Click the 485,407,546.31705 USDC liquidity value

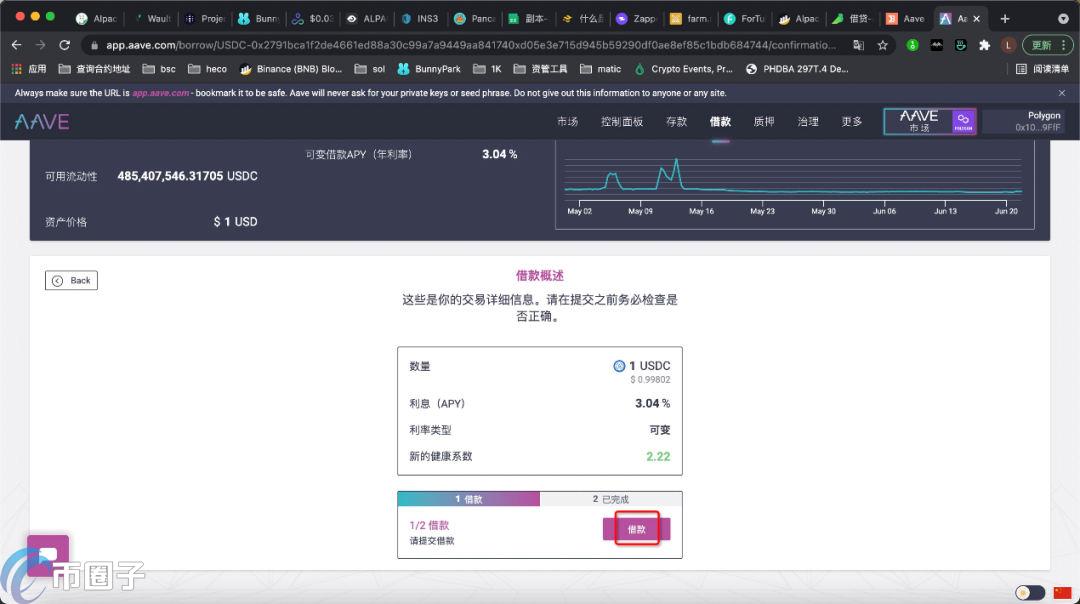187,176
